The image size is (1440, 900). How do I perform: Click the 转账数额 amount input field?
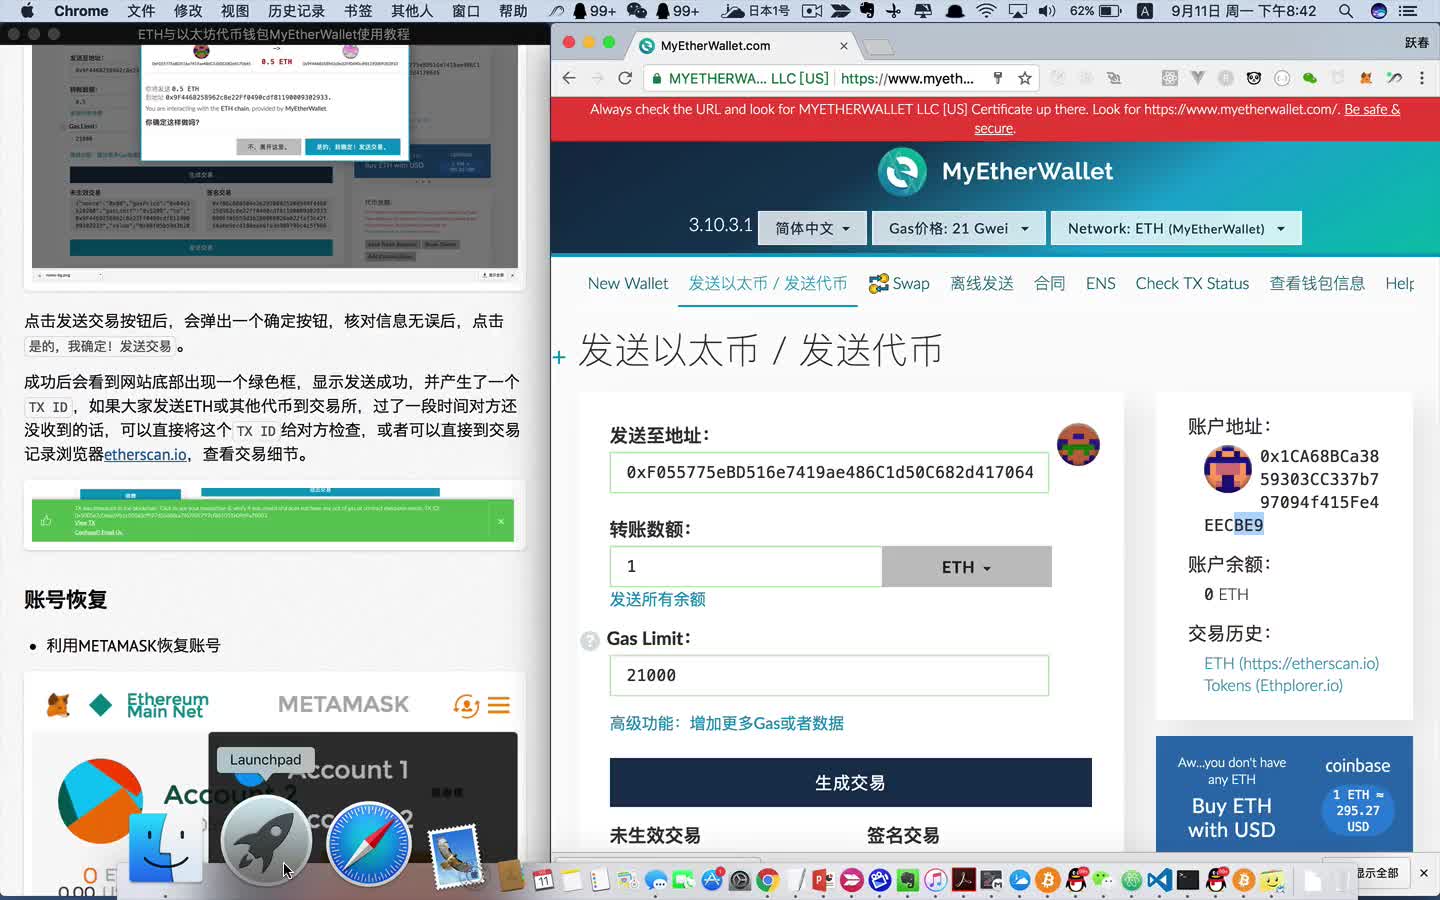click(x=746, y=567)
